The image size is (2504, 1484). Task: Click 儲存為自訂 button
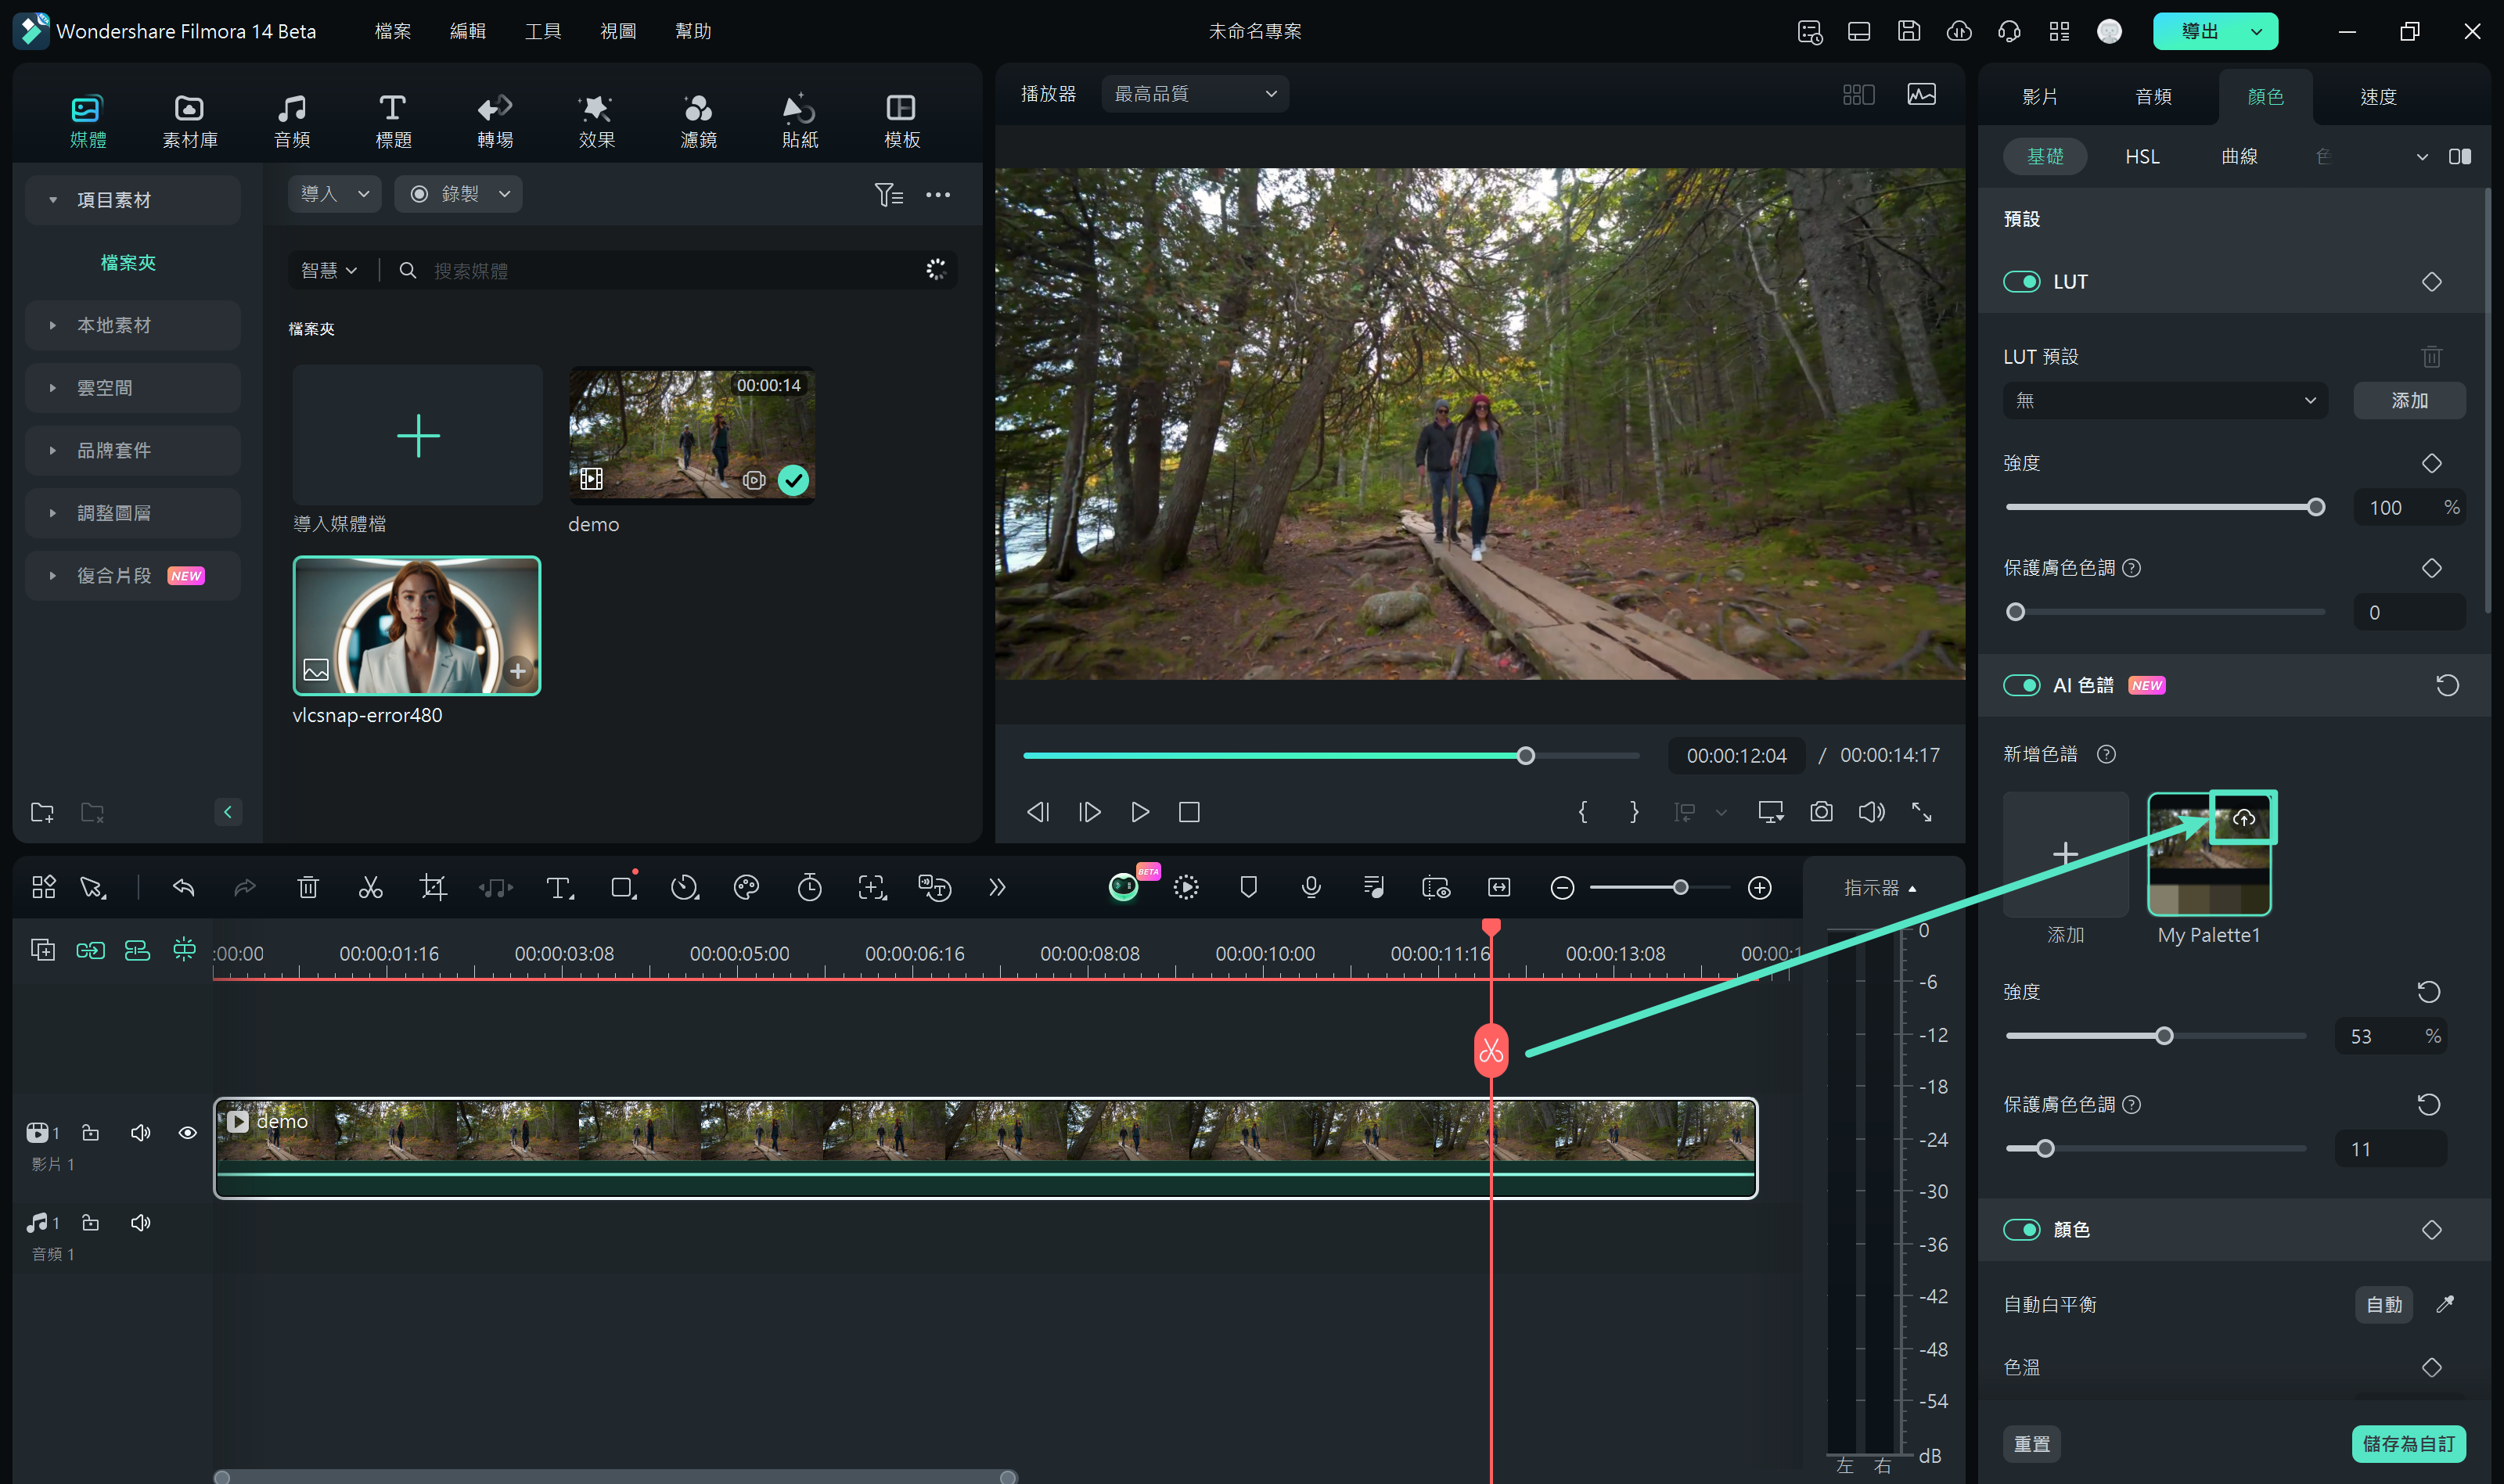tap(2408, 1443)
